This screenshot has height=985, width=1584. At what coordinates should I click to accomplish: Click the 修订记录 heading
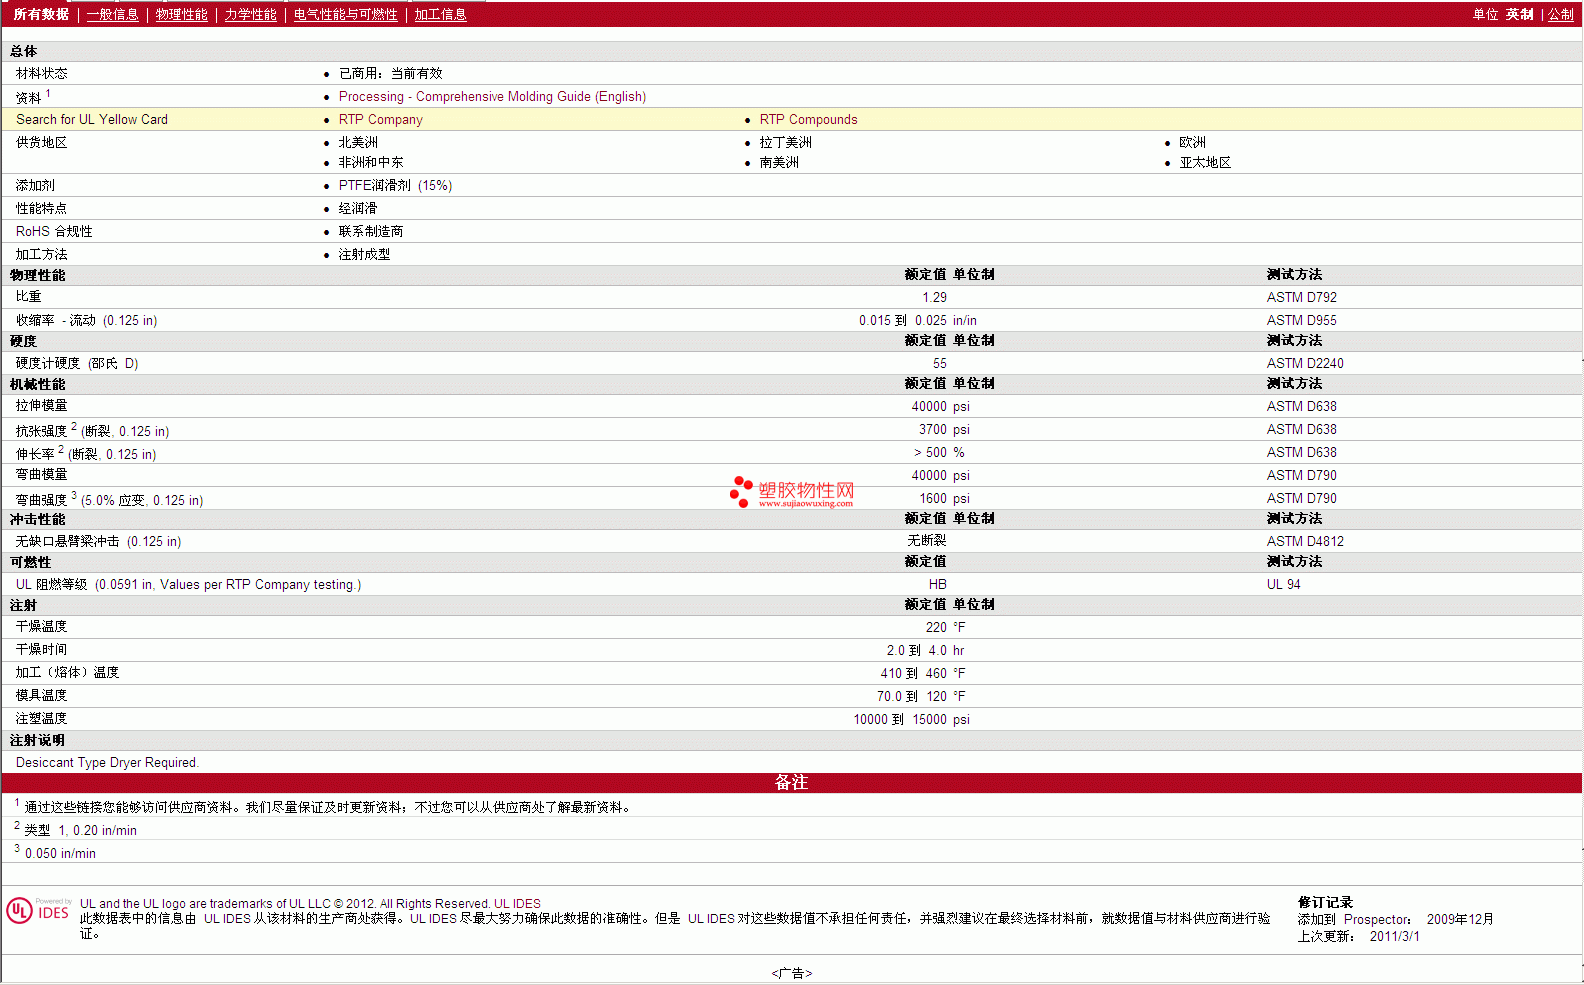click(1325, 902)
